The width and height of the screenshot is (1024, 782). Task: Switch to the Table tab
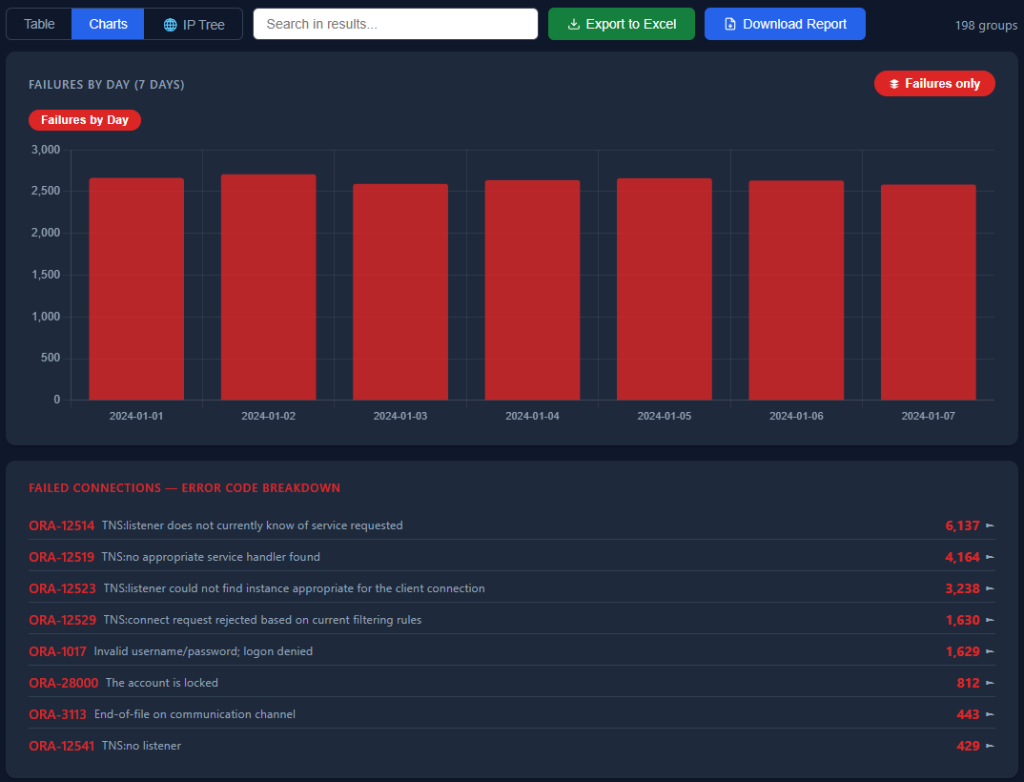pyautogui.click(x=39, y=24)
